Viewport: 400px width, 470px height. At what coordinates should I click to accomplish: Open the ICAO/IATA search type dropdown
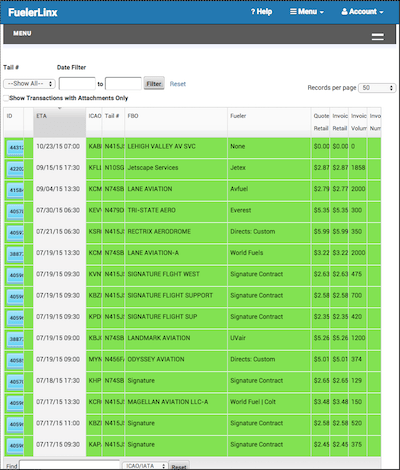point(145,466)
